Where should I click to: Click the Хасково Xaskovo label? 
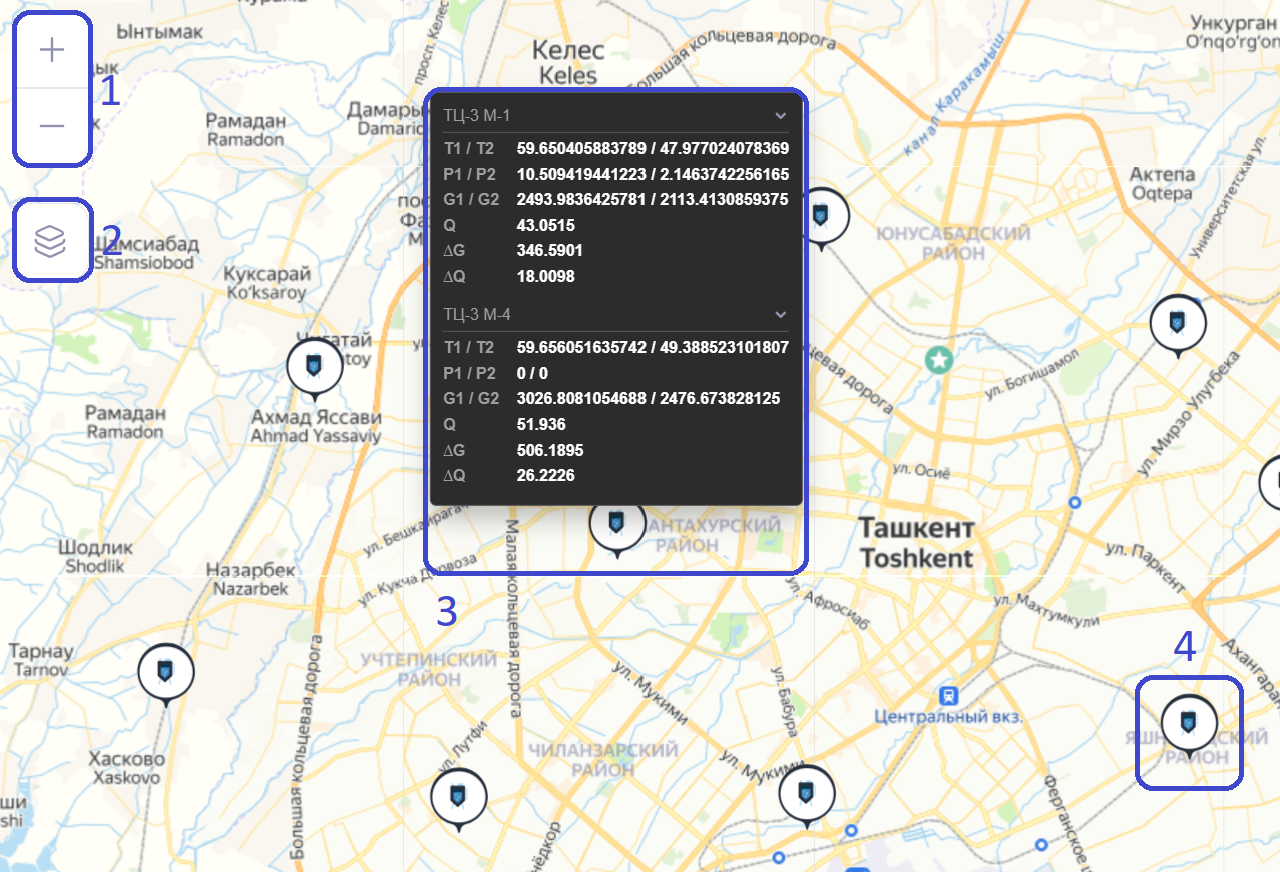125,767
